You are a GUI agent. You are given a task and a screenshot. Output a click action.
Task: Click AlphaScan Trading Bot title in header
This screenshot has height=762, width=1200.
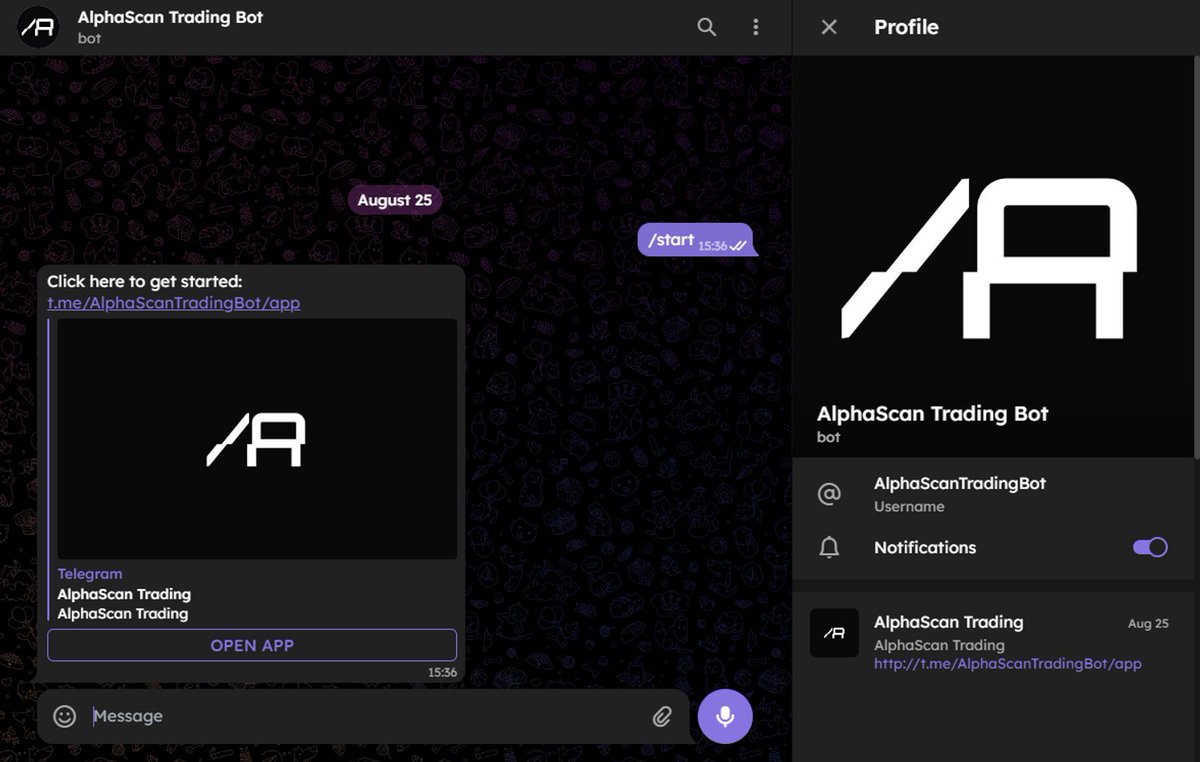pyautogui.click(x=171, y=17)
